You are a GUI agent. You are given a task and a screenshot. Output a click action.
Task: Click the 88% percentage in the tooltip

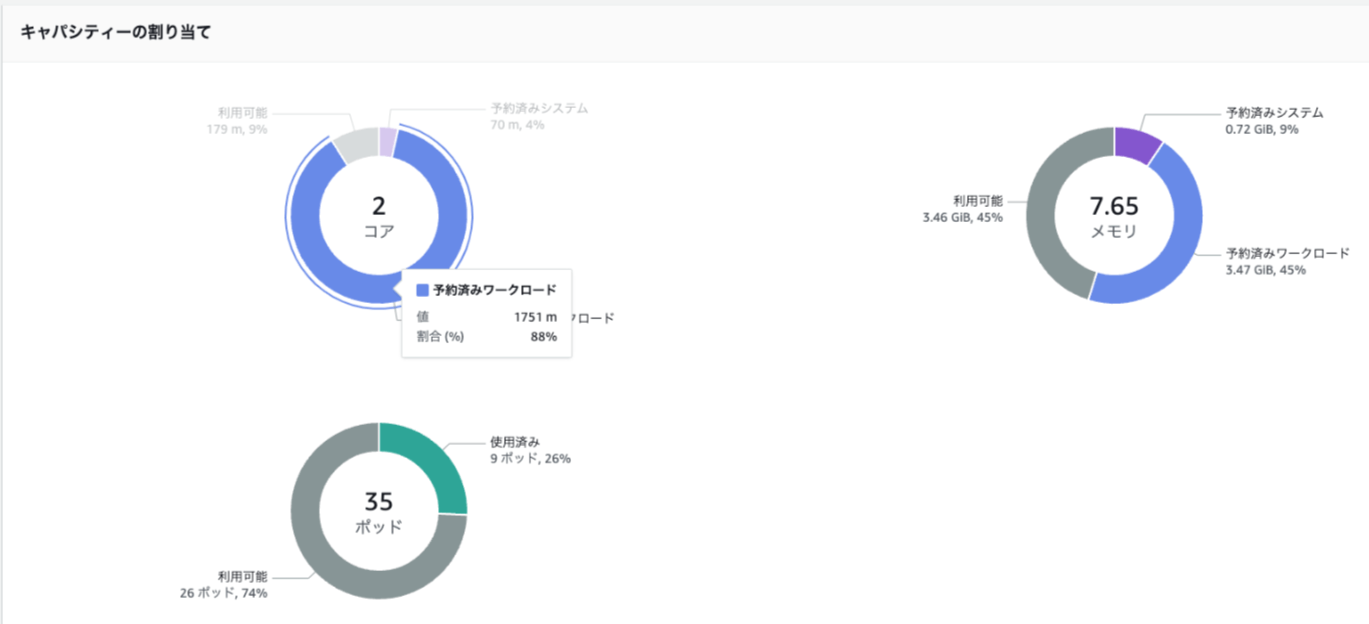(x=543, y=337)
